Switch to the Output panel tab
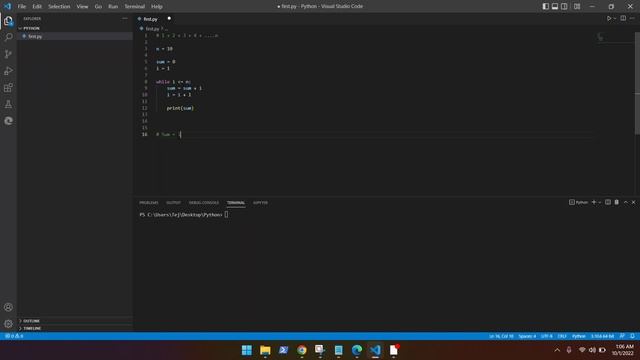This screenshot has height=360, width=640. [x=173, y=203]
